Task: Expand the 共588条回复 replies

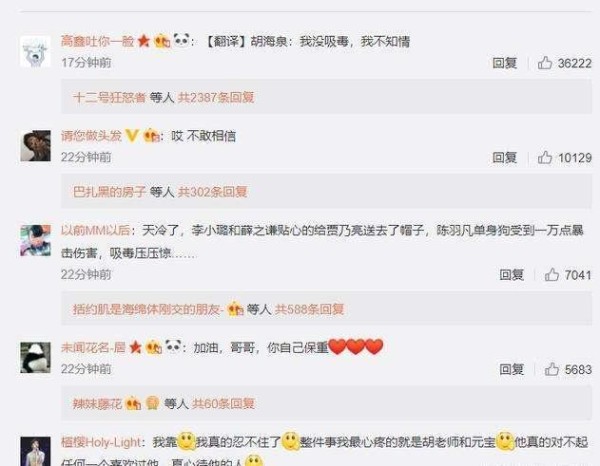Action: [309, 309]
